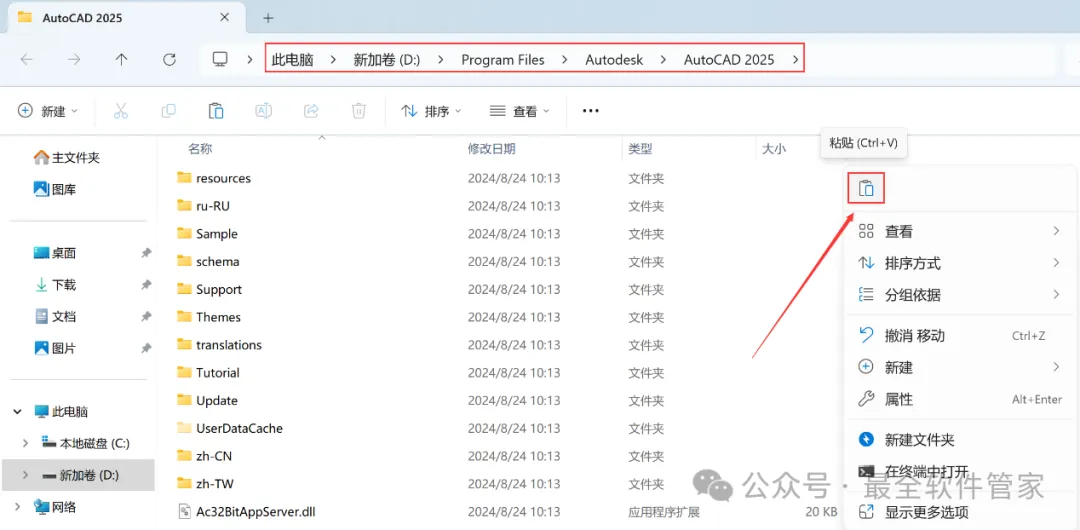This screenshot has width=1080, height=530.
Task: Open a new tab with the plus button
Action: pos(269,18)
